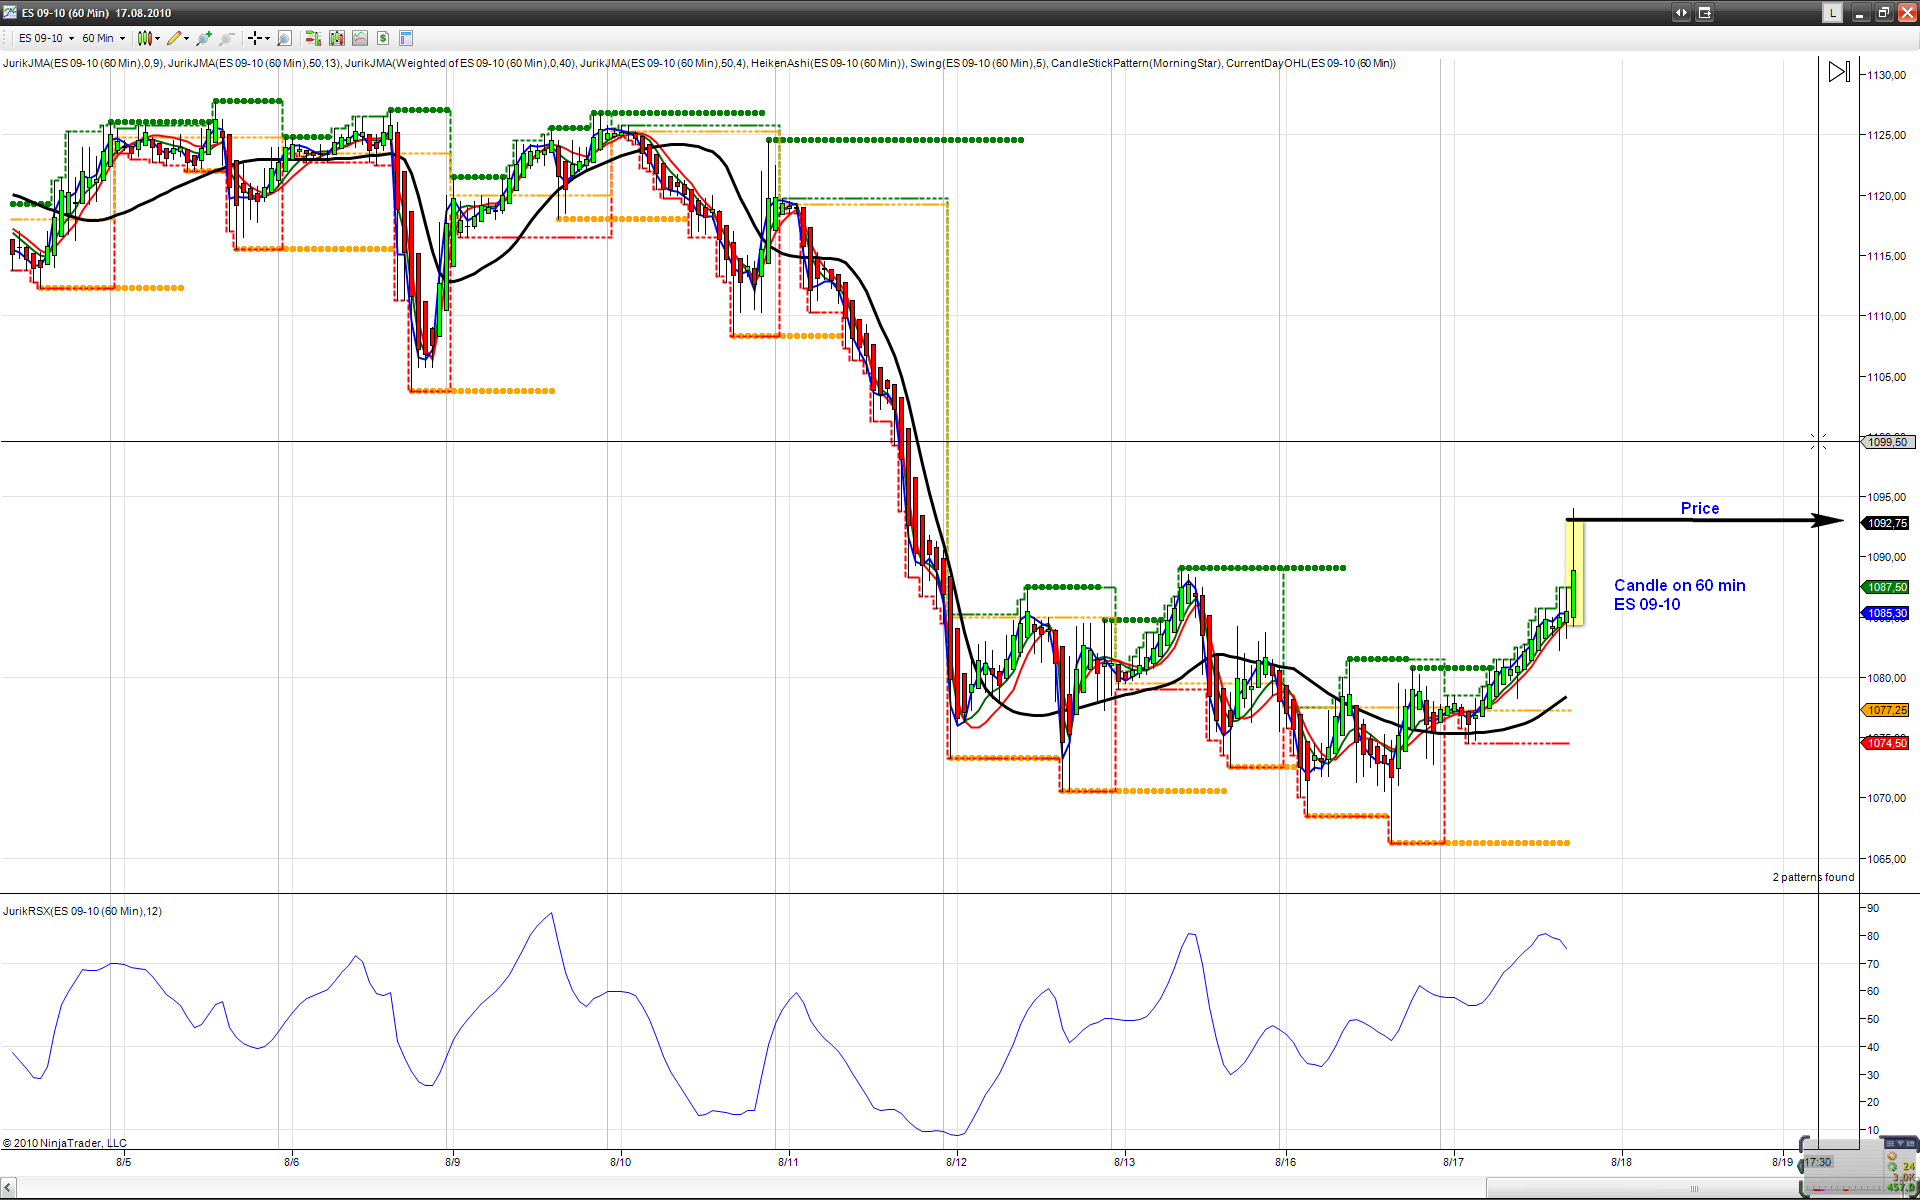
Task: Click the jump-to-latest-bar arrow icon
Action: pyautogui.click(x=1838, y=72)
